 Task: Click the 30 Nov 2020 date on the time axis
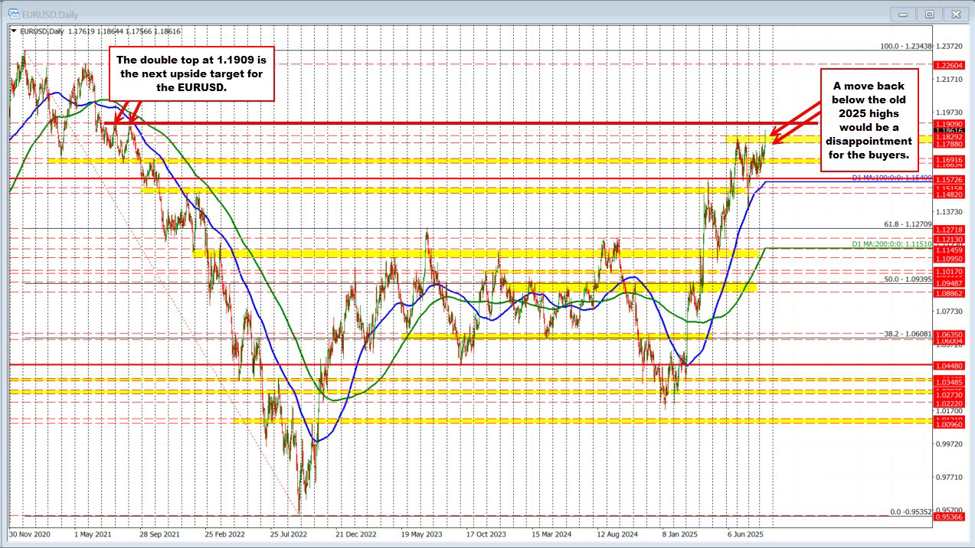tap(30, 534)
